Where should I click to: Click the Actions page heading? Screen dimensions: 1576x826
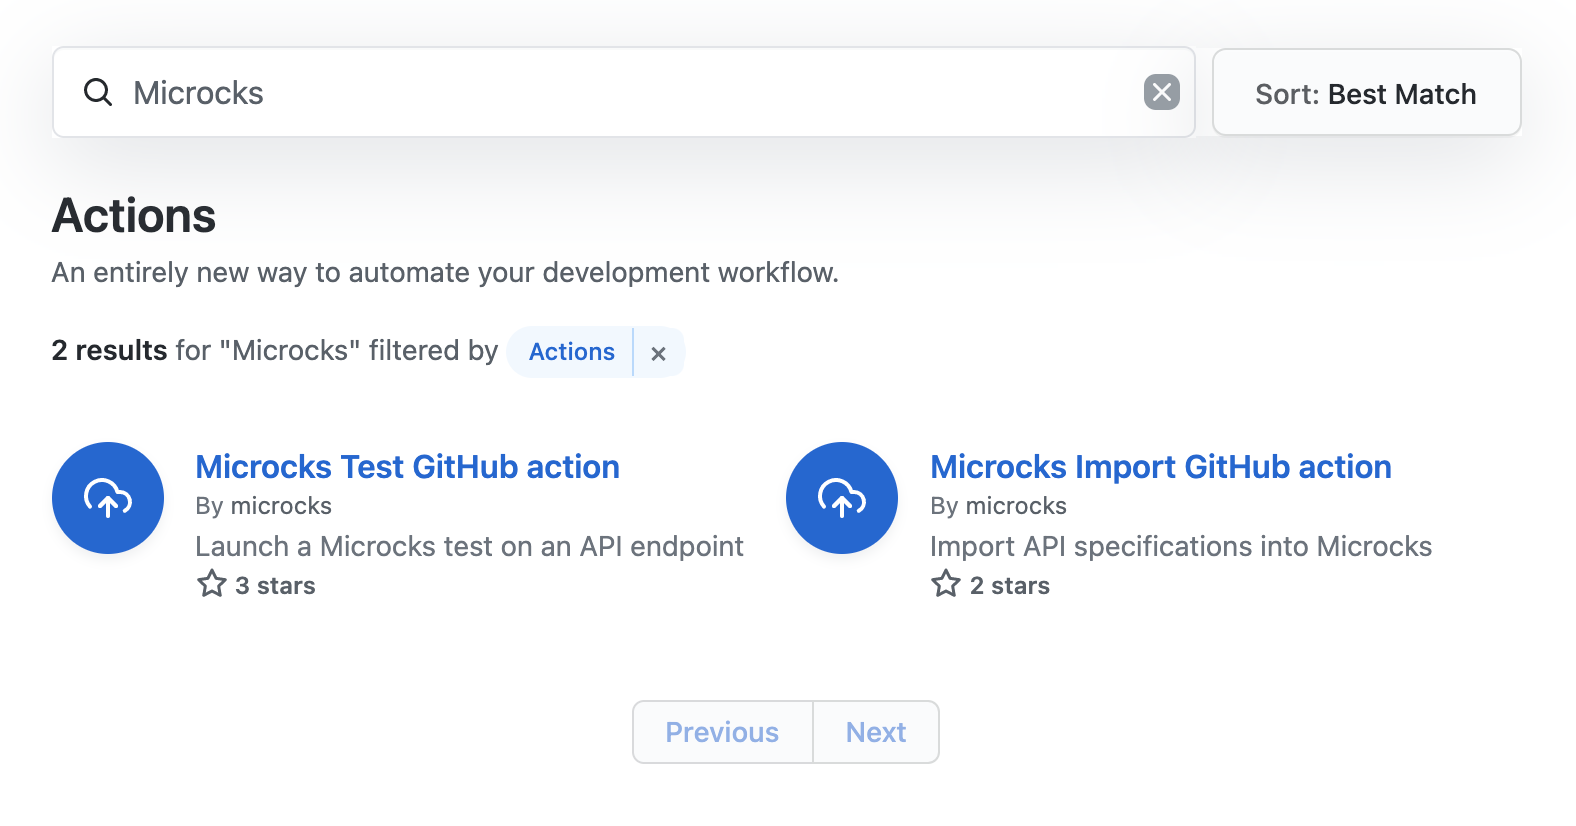coord(134,216)
